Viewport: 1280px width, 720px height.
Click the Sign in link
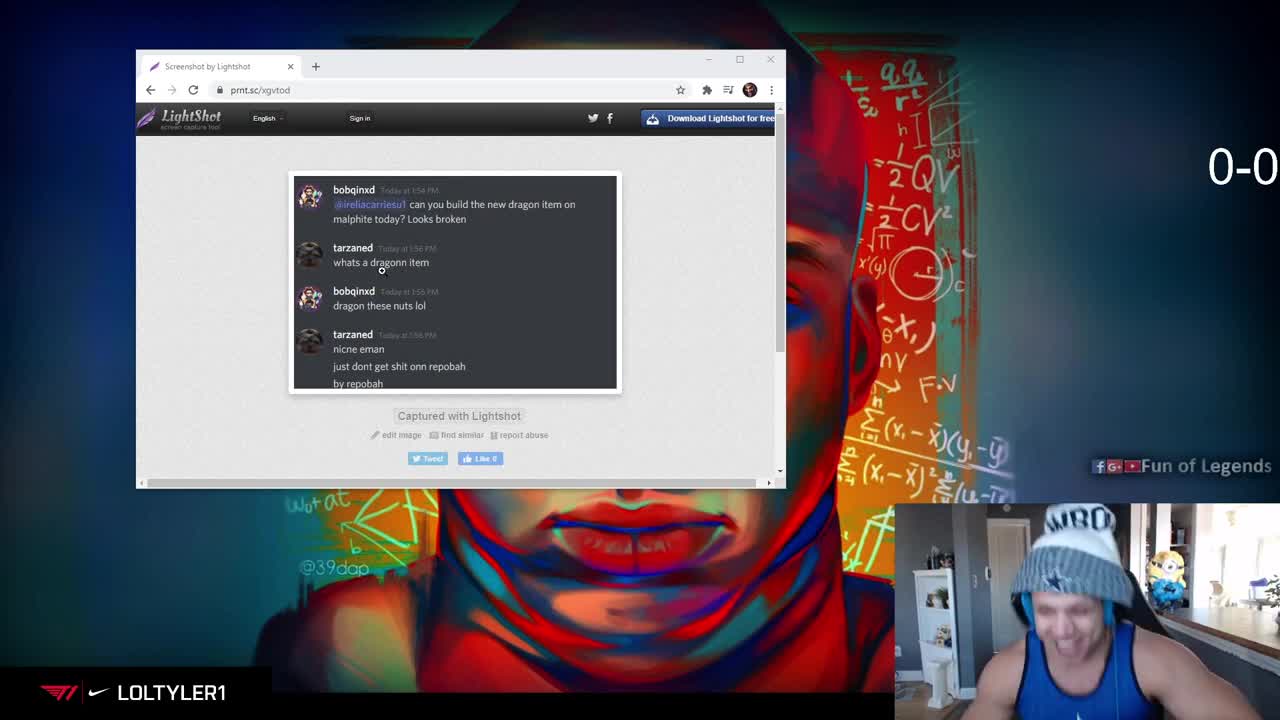click(360, 118)
